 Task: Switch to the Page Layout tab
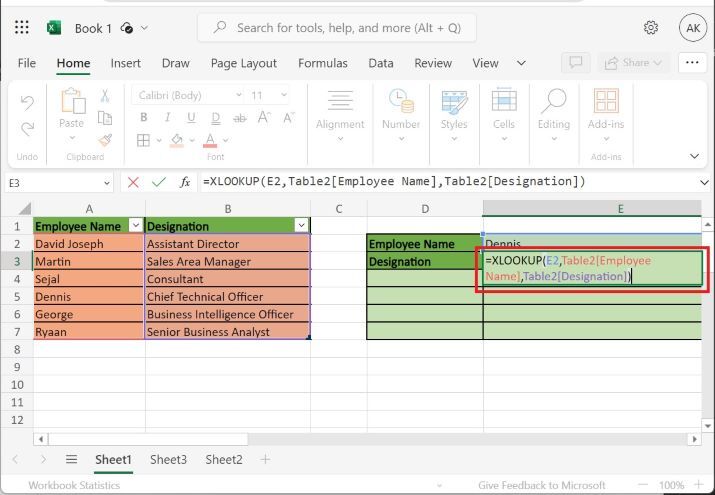pyautogui.click(x=244, y=63)
